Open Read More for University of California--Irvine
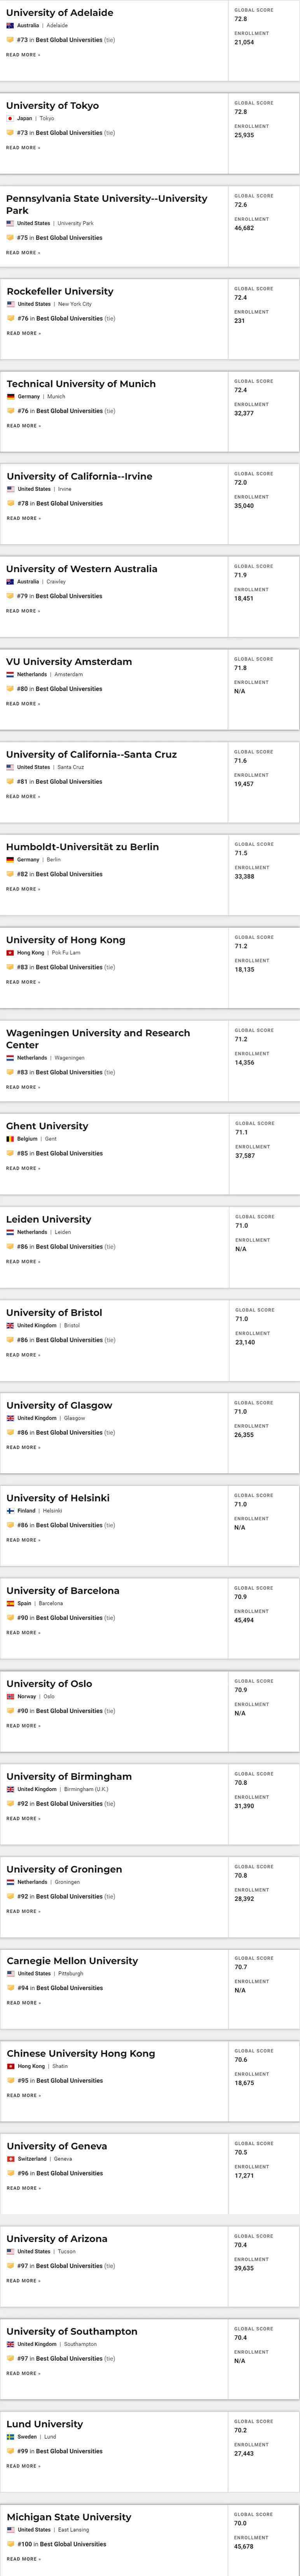The height and width of the screenshot is (2576, 300). point(23,518)
